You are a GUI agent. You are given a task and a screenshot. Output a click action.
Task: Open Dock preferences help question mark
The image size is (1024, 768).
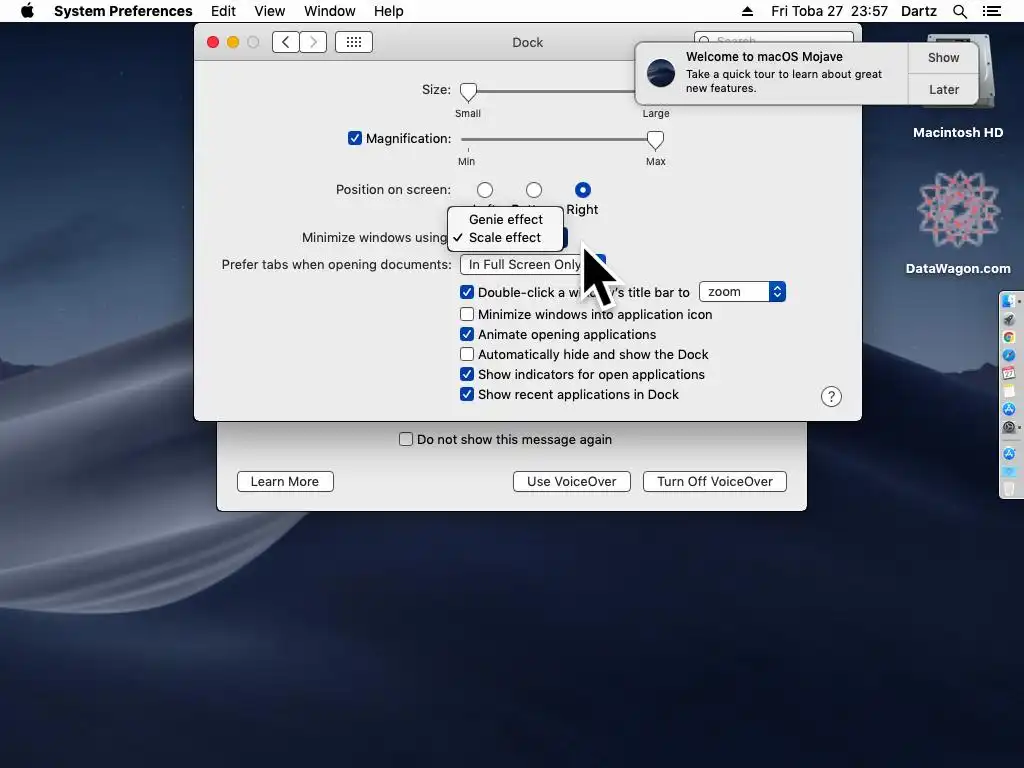pyautogui.click(x=831, y=396)
